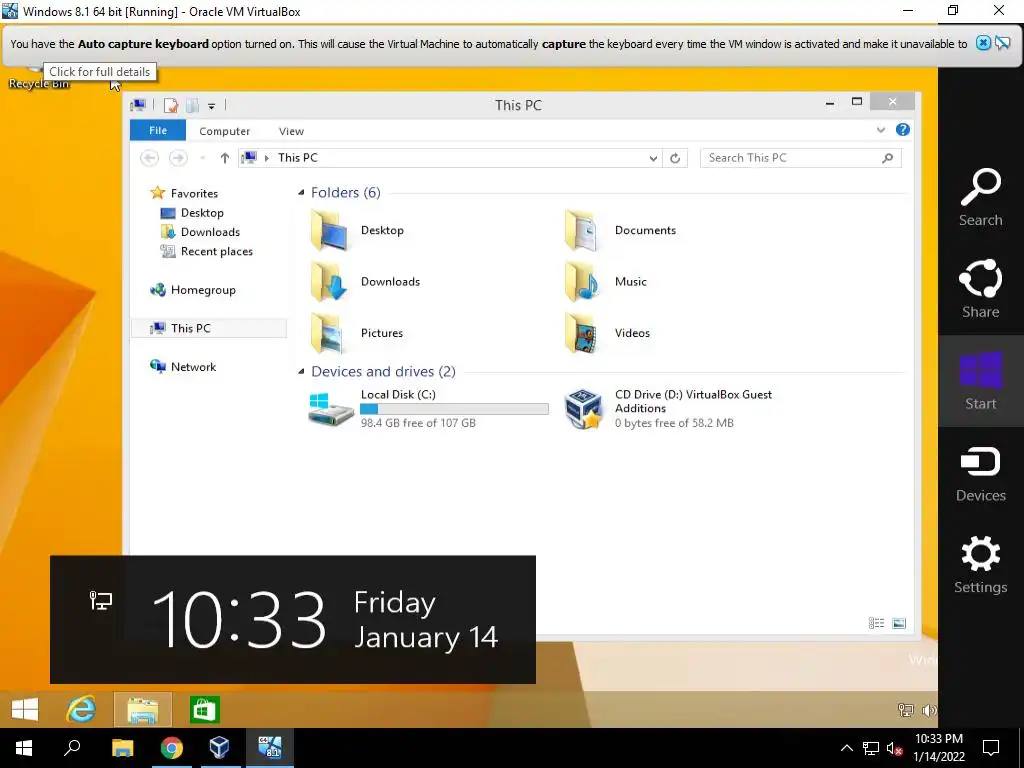The image size is (1024, 768).
Task: Expand the Explorer ribbon chevron
Action: (880, 130)
